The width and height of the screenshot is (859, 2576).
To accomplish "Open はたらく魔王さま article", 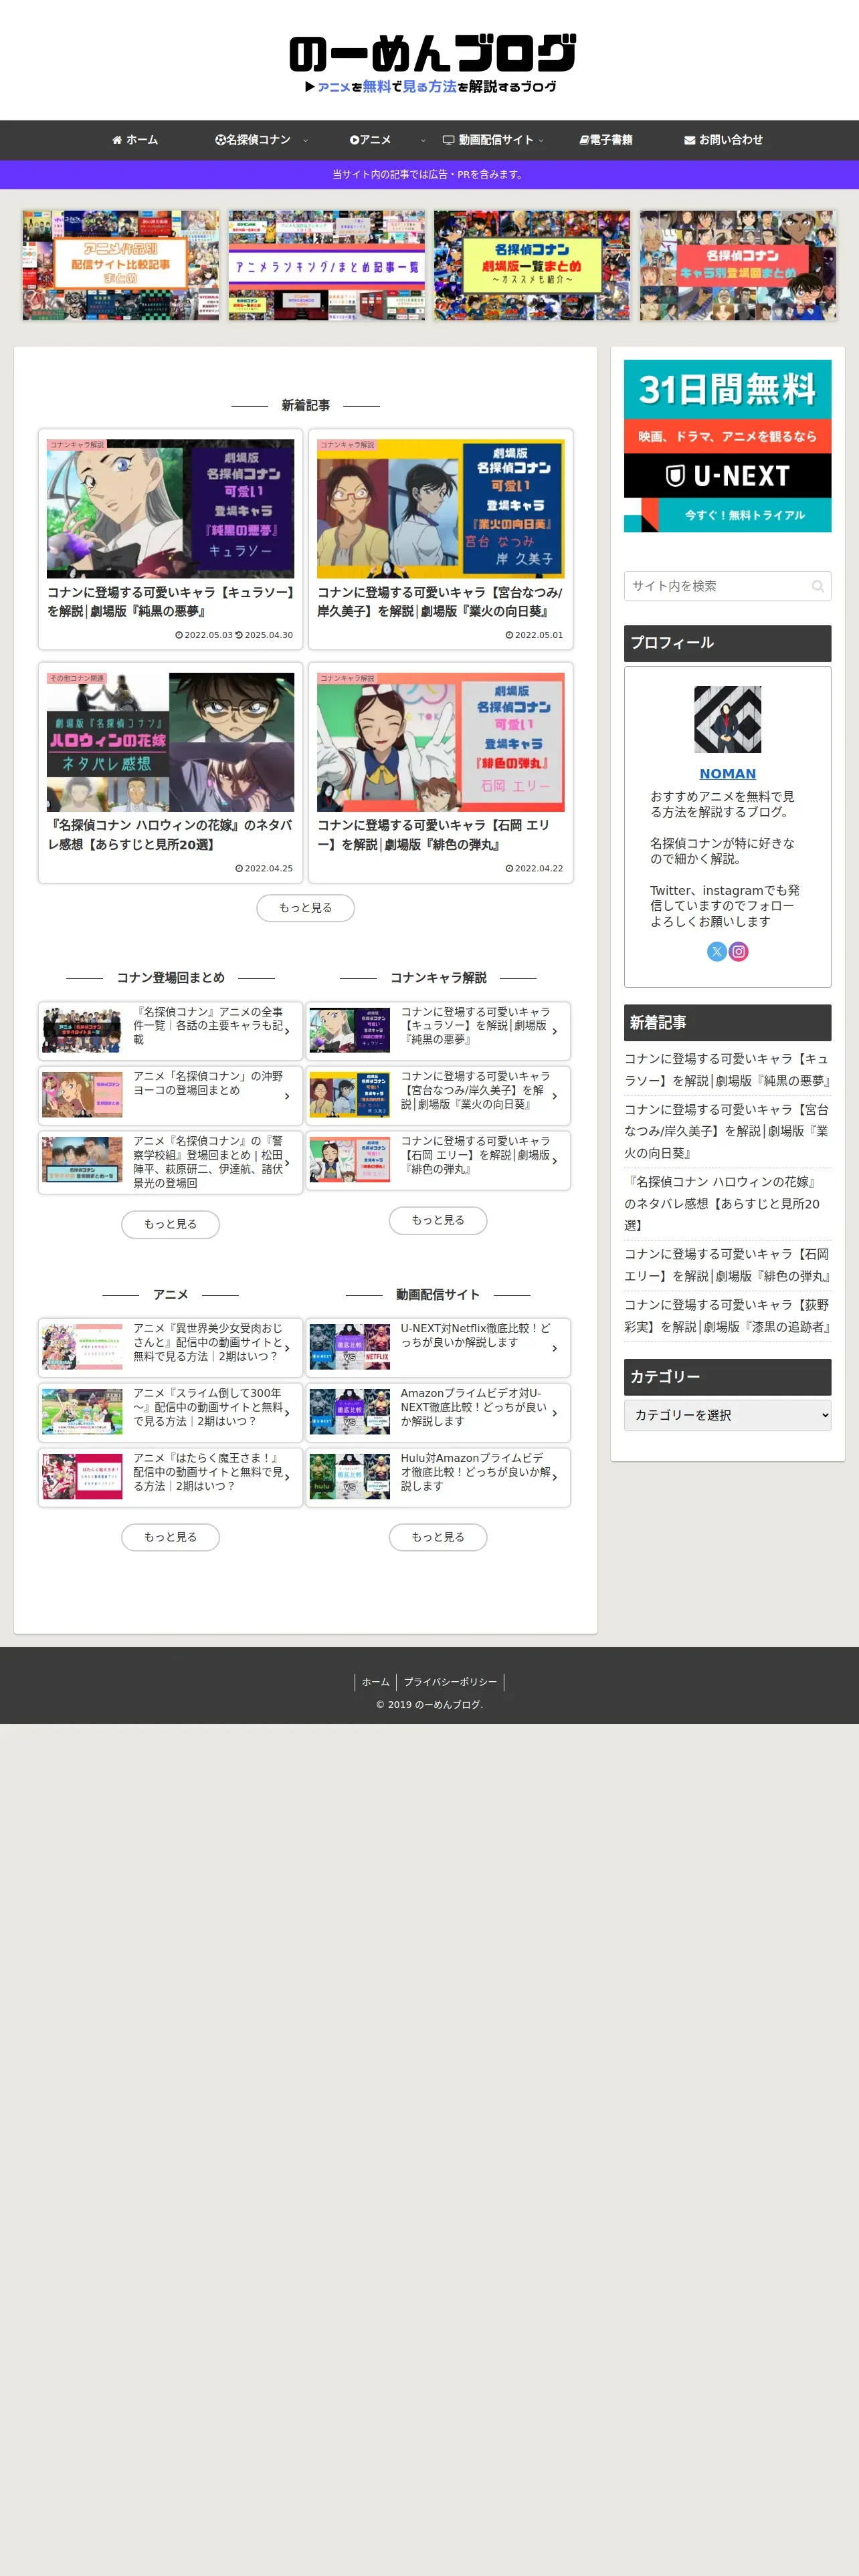I will [170, 1477].
